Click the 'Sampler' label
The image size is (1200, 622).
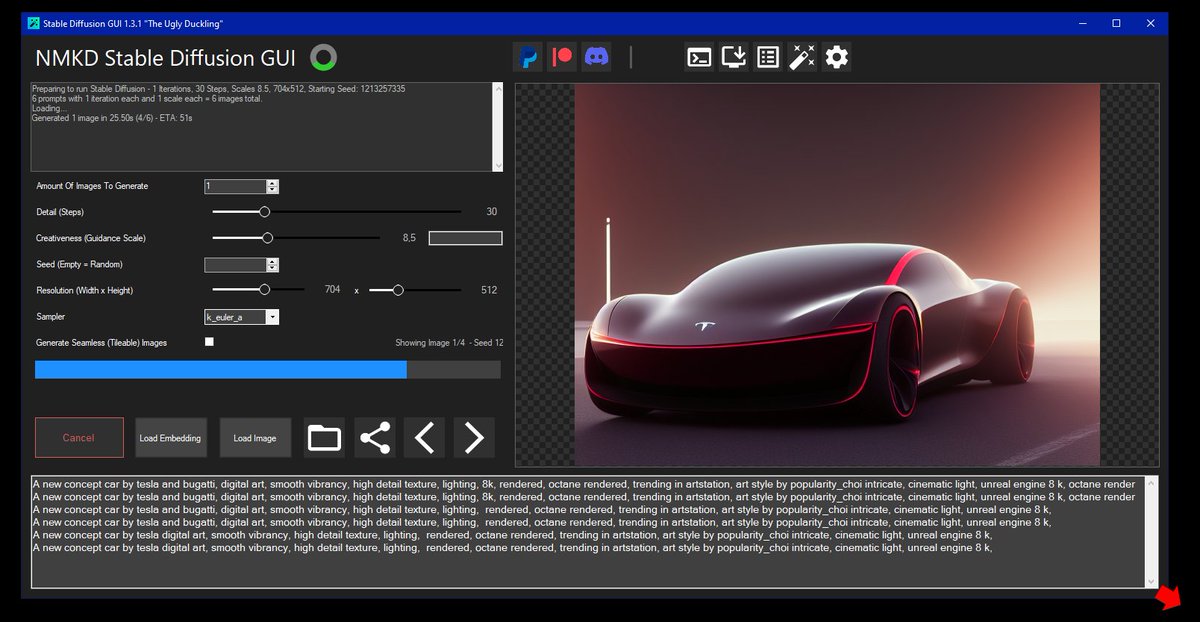pyautogui.click(x=50, y=316)
